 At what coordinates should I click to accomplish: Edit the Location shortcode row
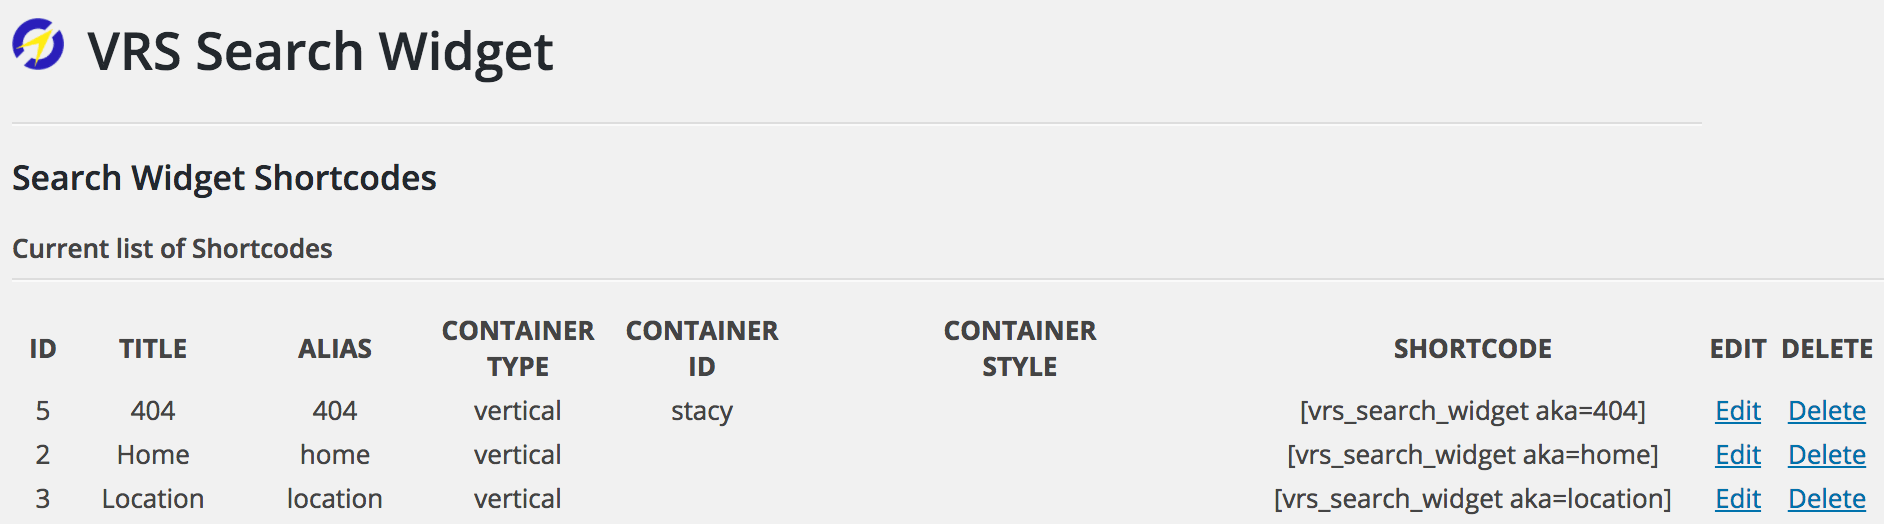tap(1737, 499)
